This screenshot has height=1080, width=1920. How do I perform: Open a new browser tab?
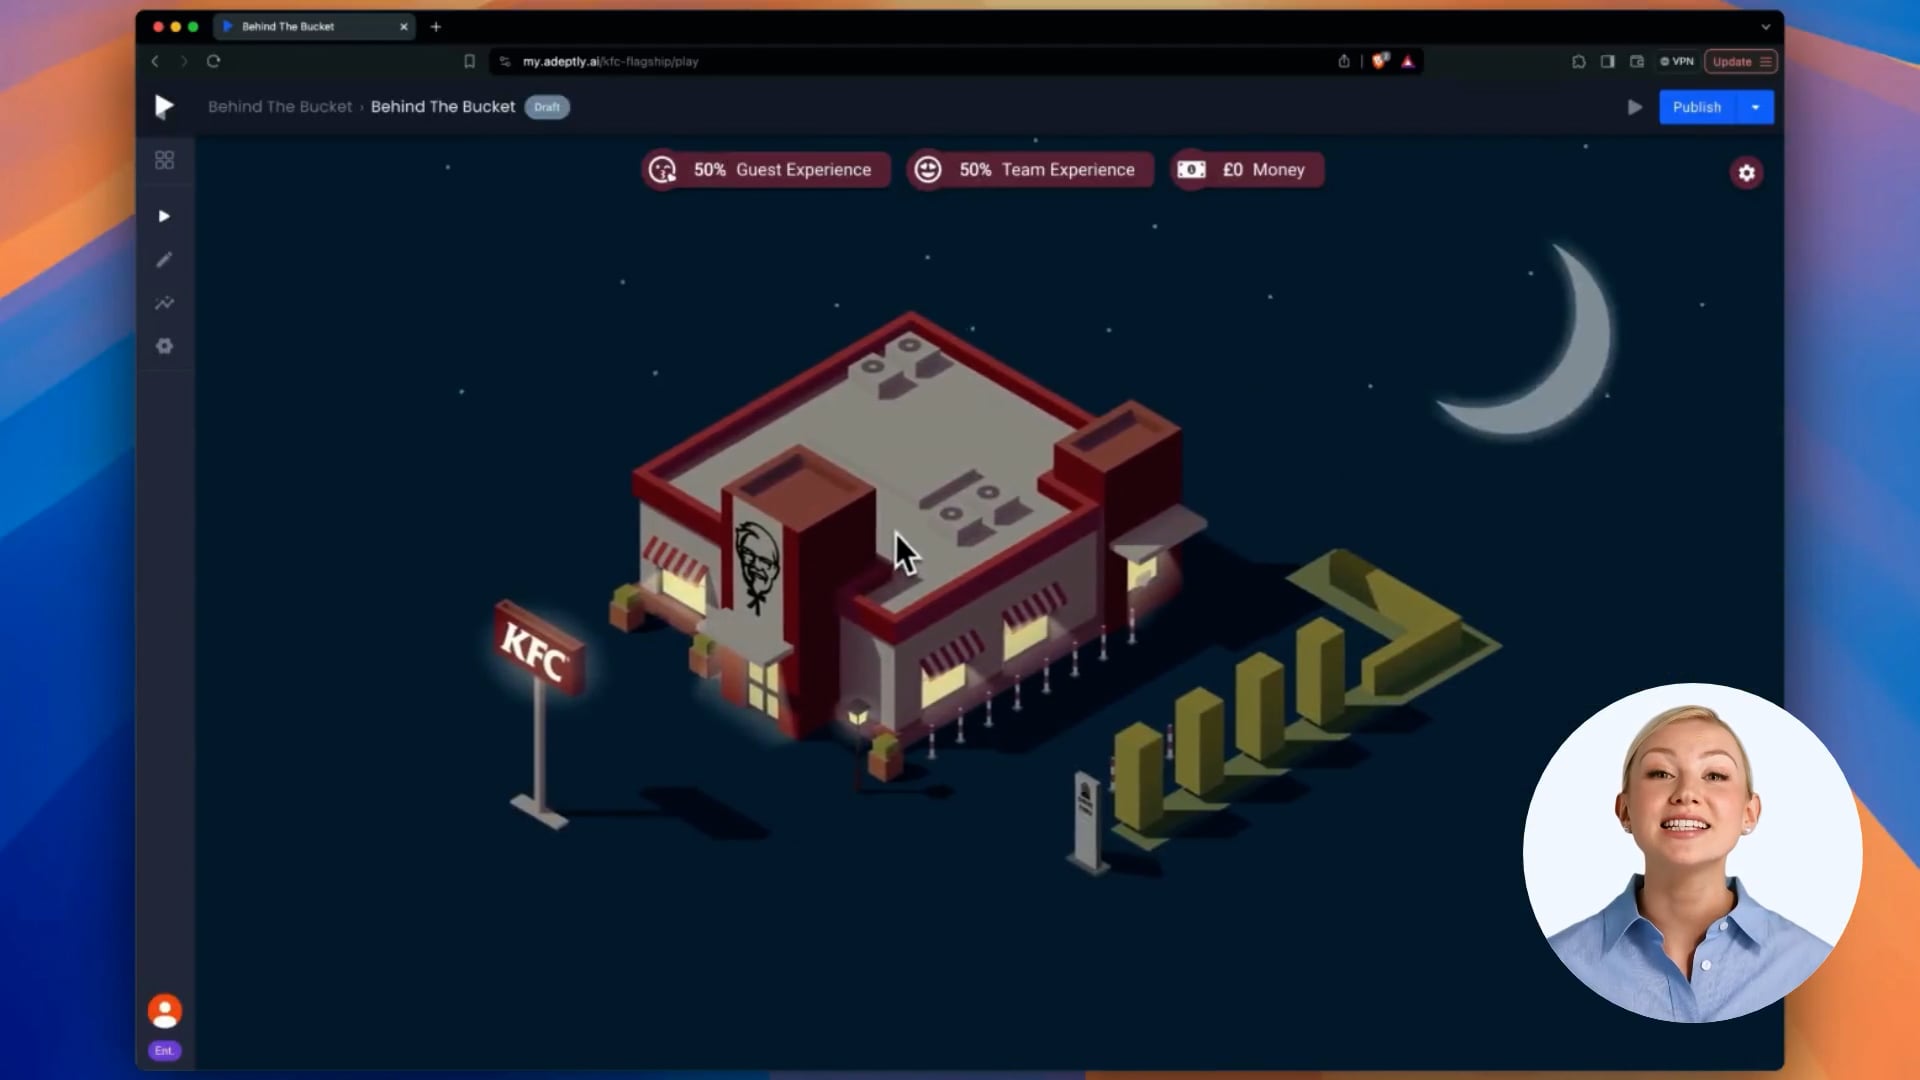pyautogui.click(x=436, y=27)
